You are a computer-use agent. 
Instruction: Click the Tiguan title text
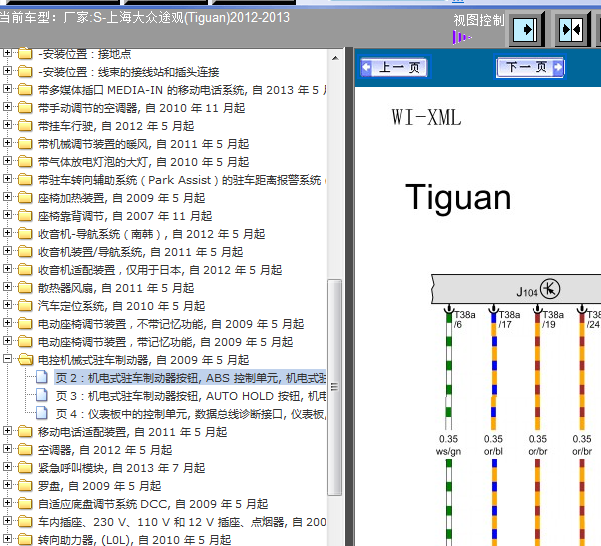pos(458,198)
